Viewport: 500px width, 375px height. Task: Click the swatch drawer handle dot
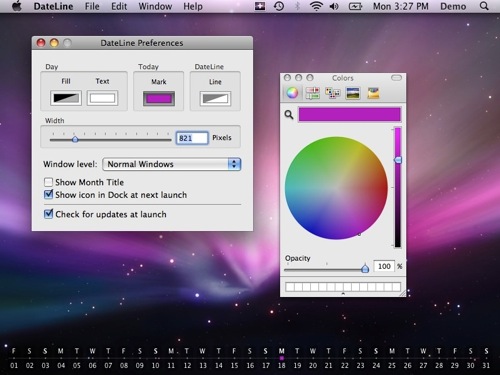pos(343,294)
